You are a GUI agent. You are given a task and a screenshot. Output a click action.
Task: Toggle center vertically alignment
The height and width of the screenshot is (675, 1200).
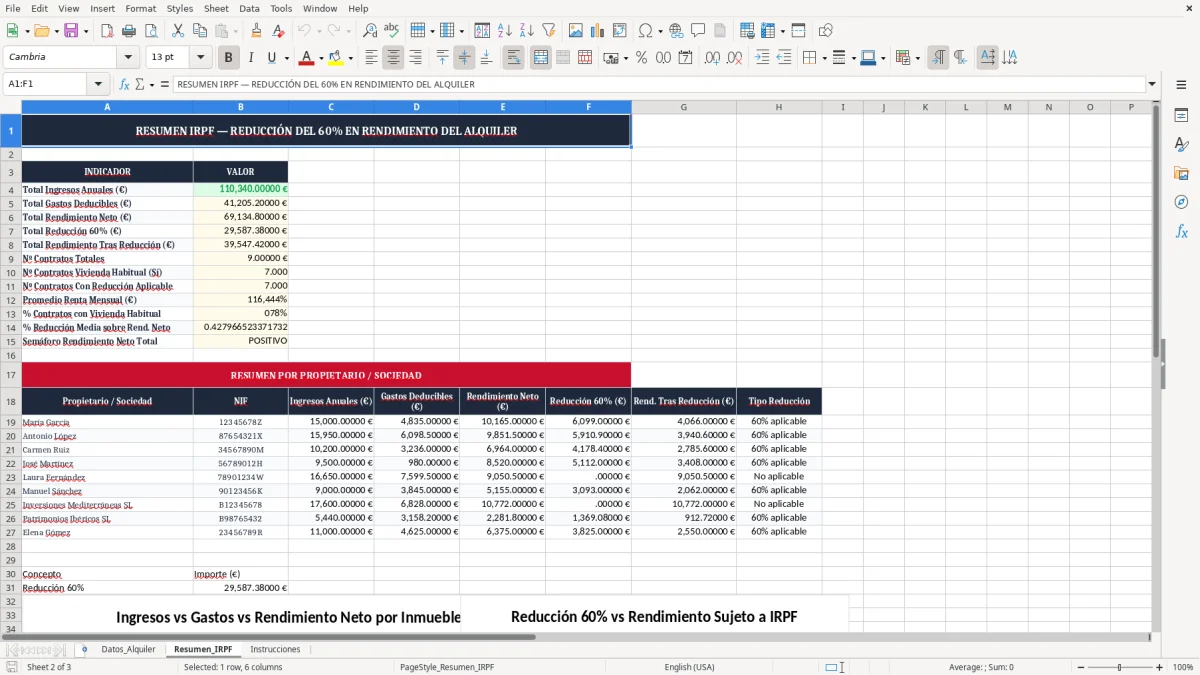coord(464,58)
